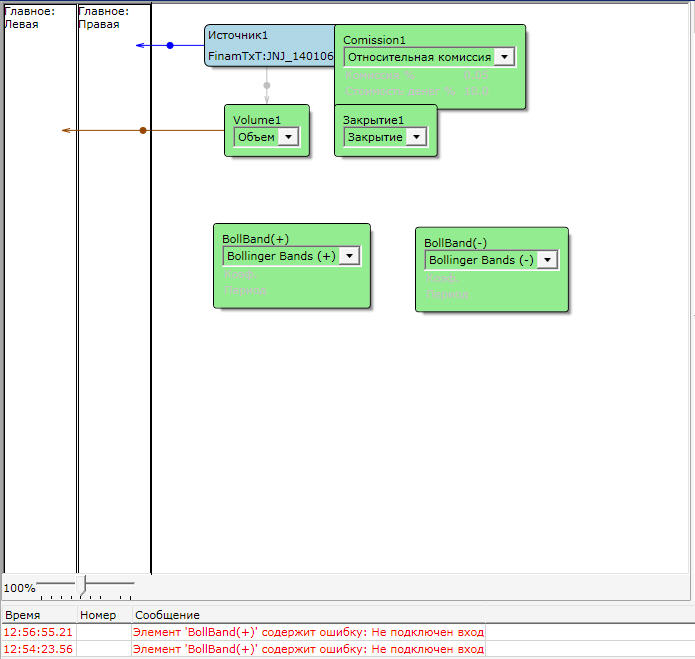Image resolution: width=695 pixels, height=659 pixels.
Task: Select the error row logged at 12:54:23.56
Action: pyautogui.click(x=308, y=650)
